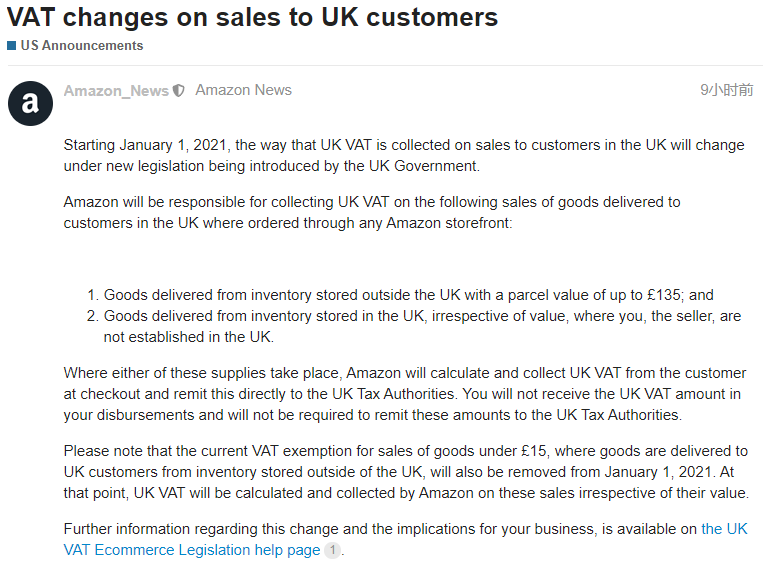The height and width of the screenshot is (565, 763).
Task: Open the Amazon_News user profile
Action: coord(116,91)
